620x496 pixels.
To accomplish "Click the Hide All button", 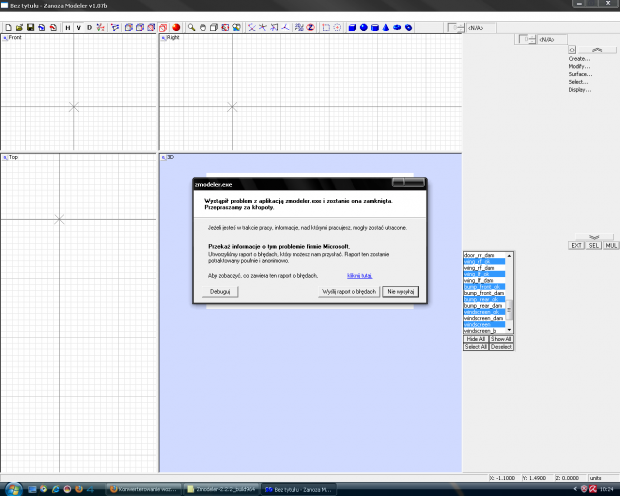I will 476,339.
